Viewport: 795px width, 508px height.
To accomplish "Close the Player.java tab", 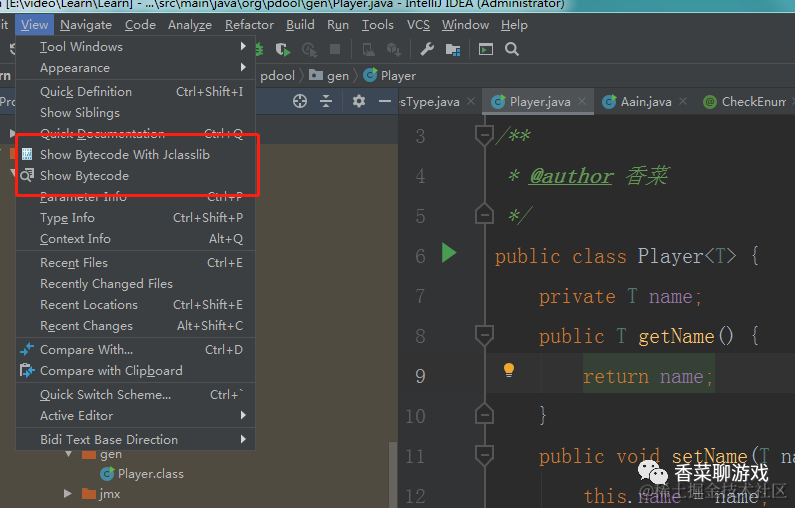I will (x=582, y=101).
